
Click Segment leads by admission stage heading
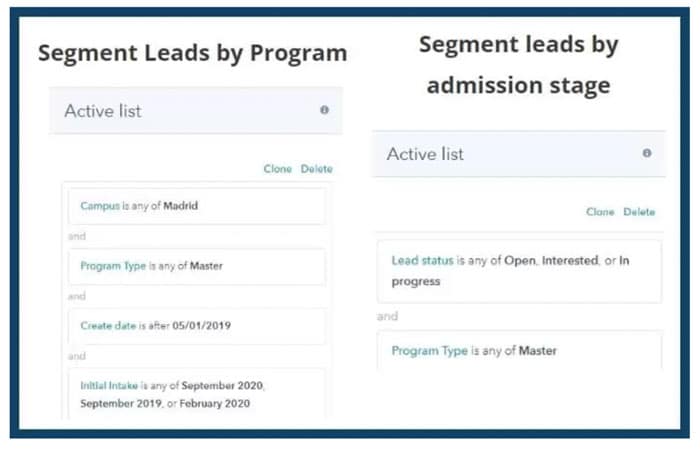pos(519,65)
